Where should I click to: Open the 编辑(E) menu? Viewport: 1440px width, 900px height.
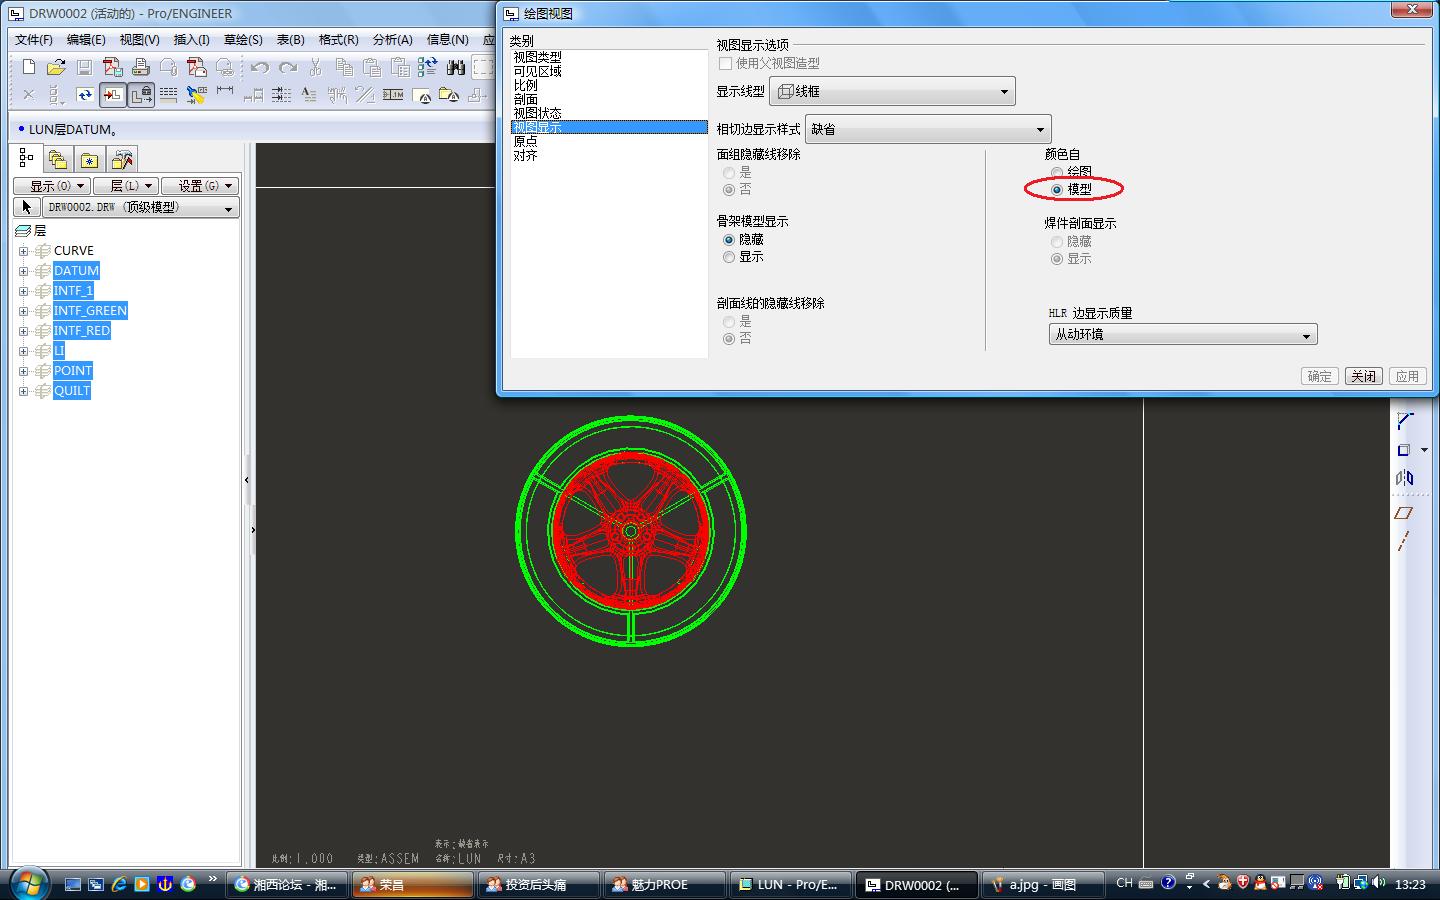coord(86,40)
